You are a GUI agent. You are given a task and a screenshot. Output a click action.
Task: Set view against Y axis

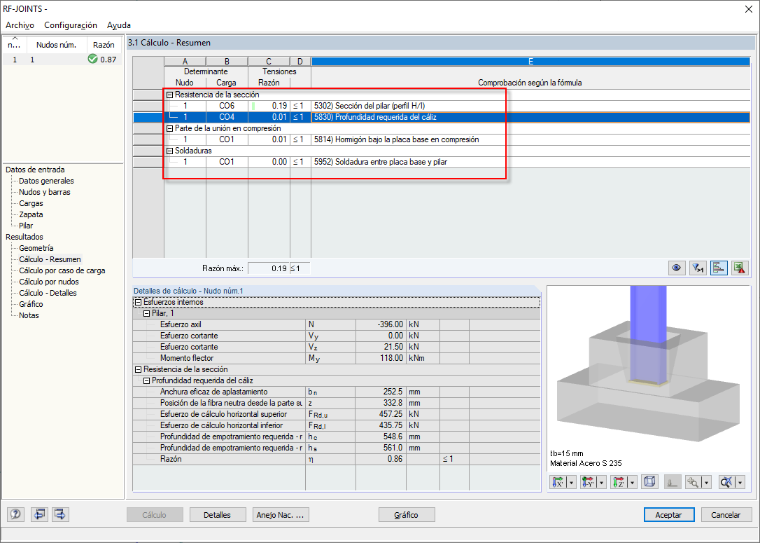[588, 482]
